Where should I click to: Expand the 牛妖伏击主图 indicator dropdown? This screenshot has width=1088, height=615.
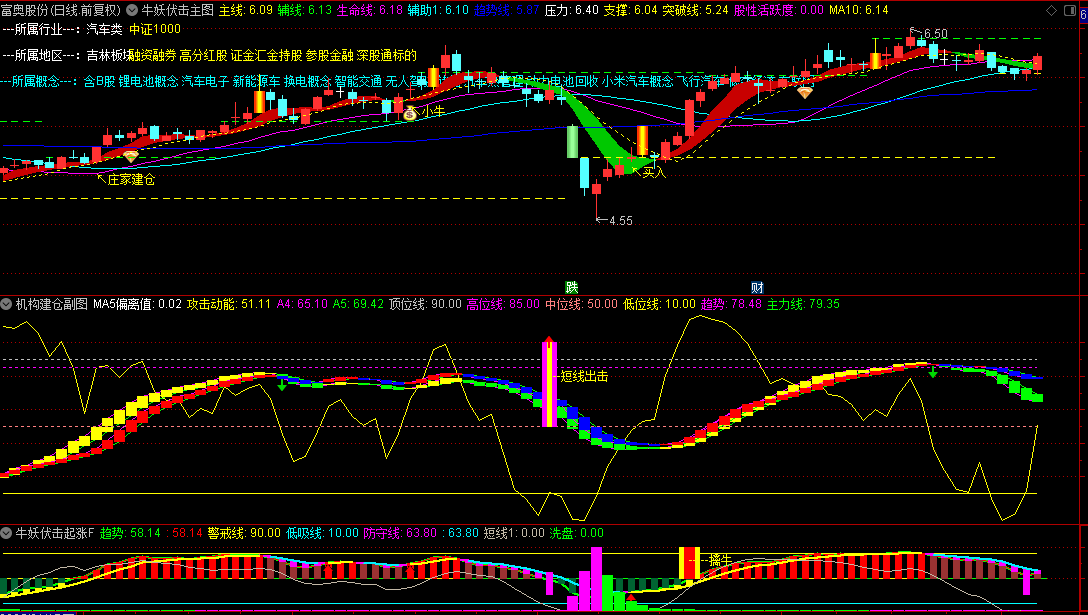point(133,9)
